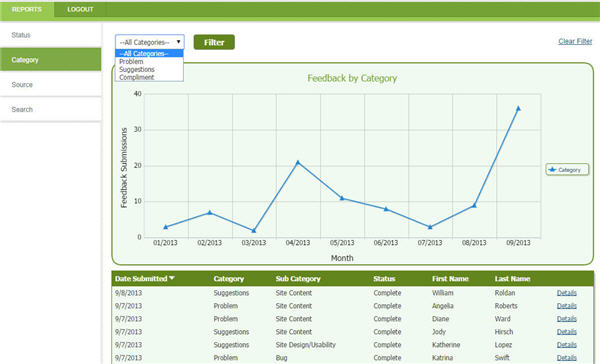Sort by Sub Category column header

[298, 279]
